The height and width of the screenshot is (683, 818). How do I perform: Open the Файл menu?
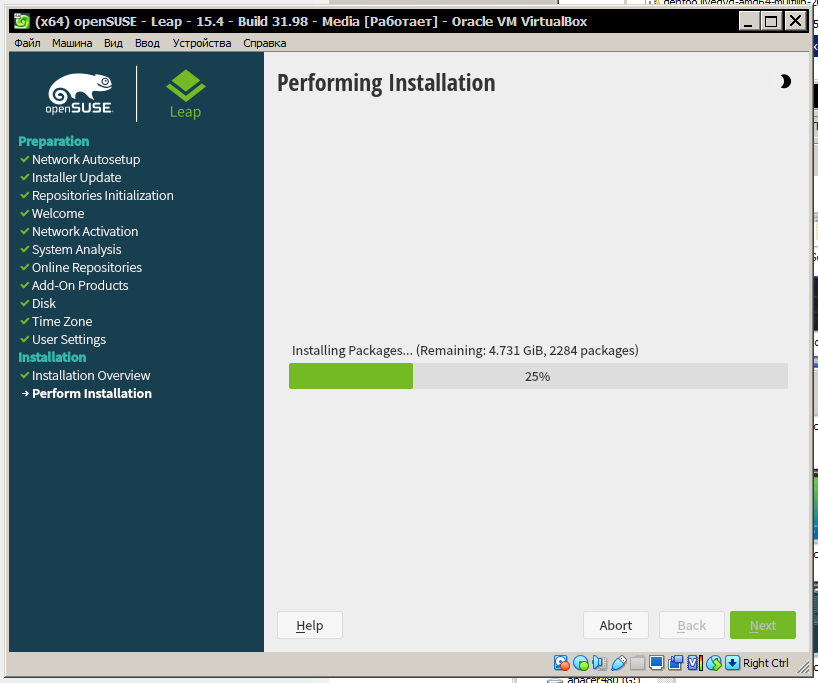[27, 43]
